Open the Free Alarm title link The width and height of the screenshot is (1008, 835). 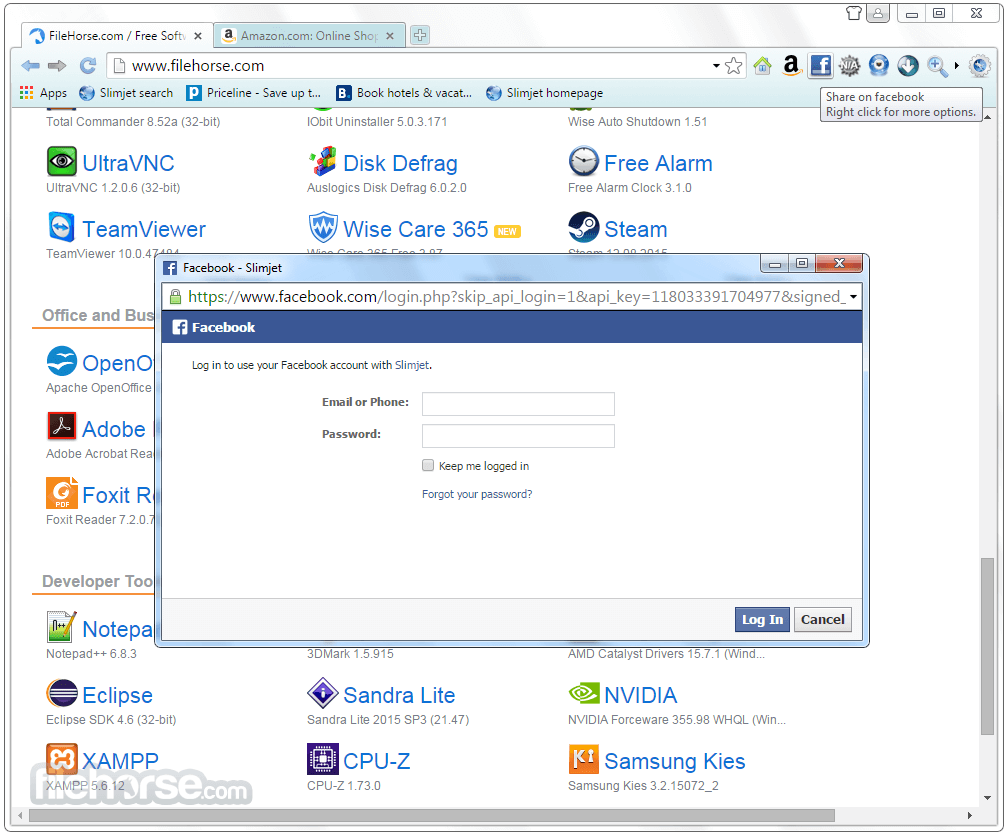coord(658,163)
